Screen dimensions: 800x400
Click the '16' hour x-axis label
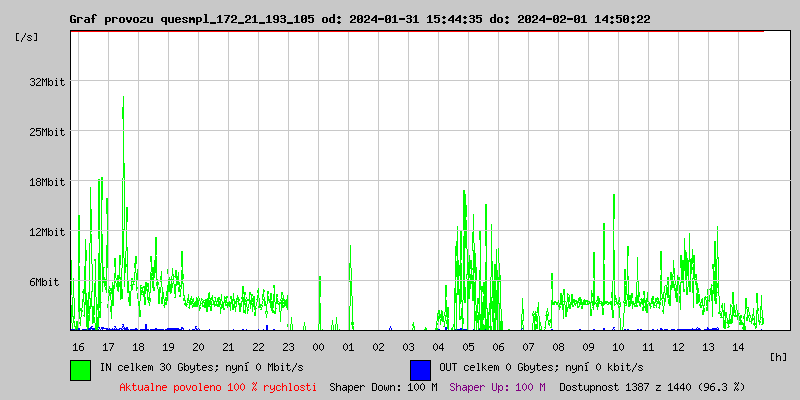(78, 346)
